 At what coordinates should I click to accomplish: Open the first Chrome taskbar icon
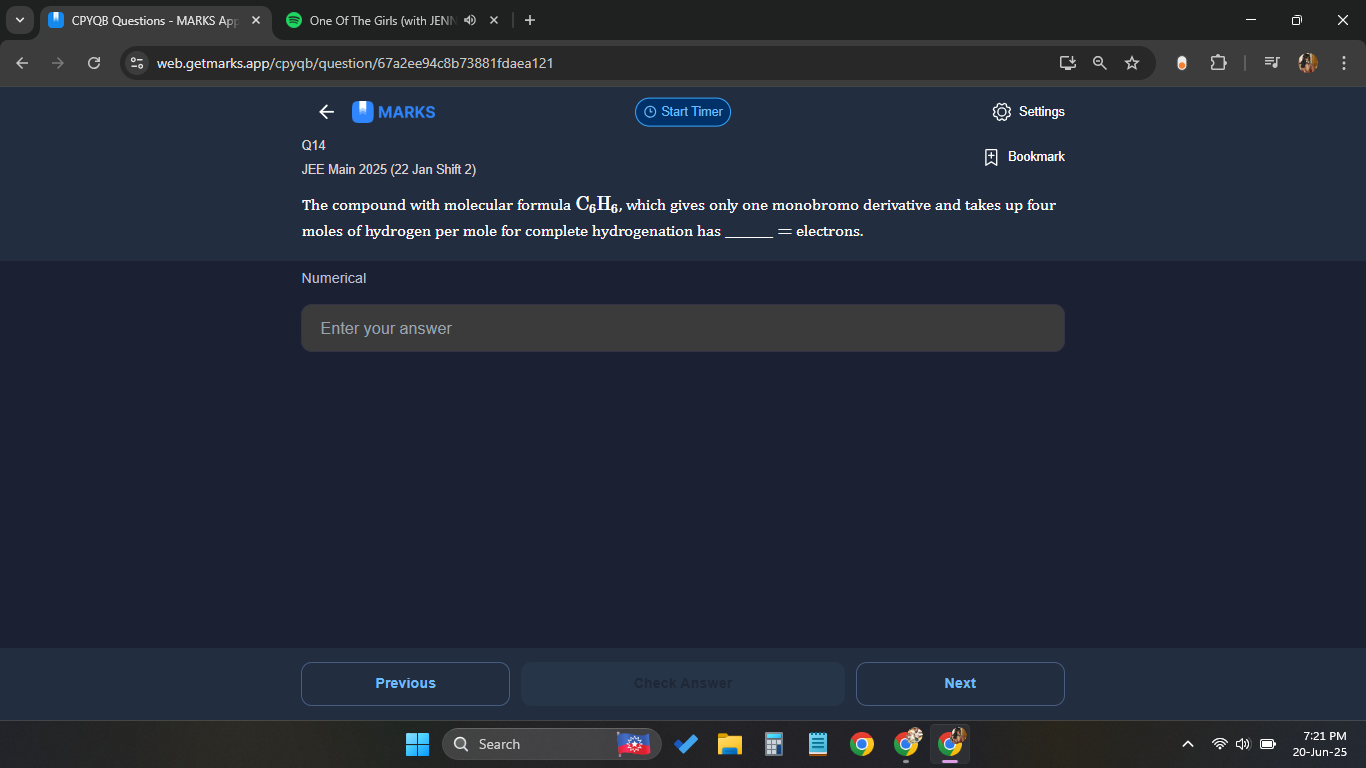pos(862,744)
